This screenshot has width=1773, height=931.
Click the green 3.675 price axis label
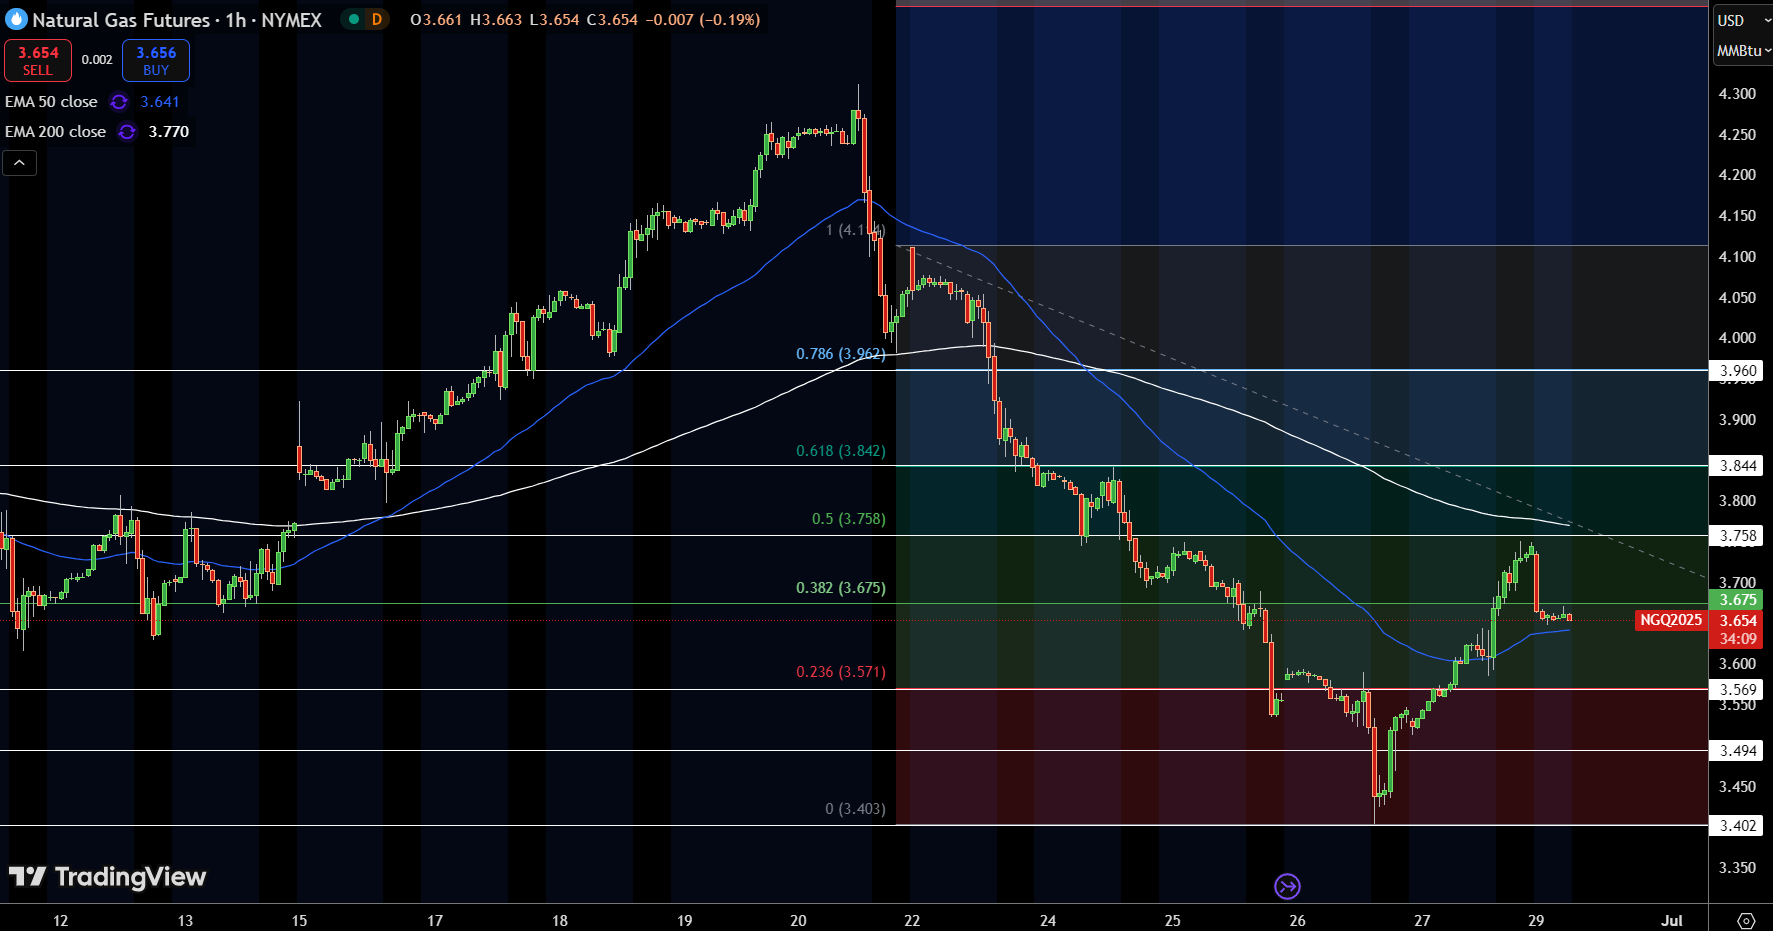tap(1737, 600)
